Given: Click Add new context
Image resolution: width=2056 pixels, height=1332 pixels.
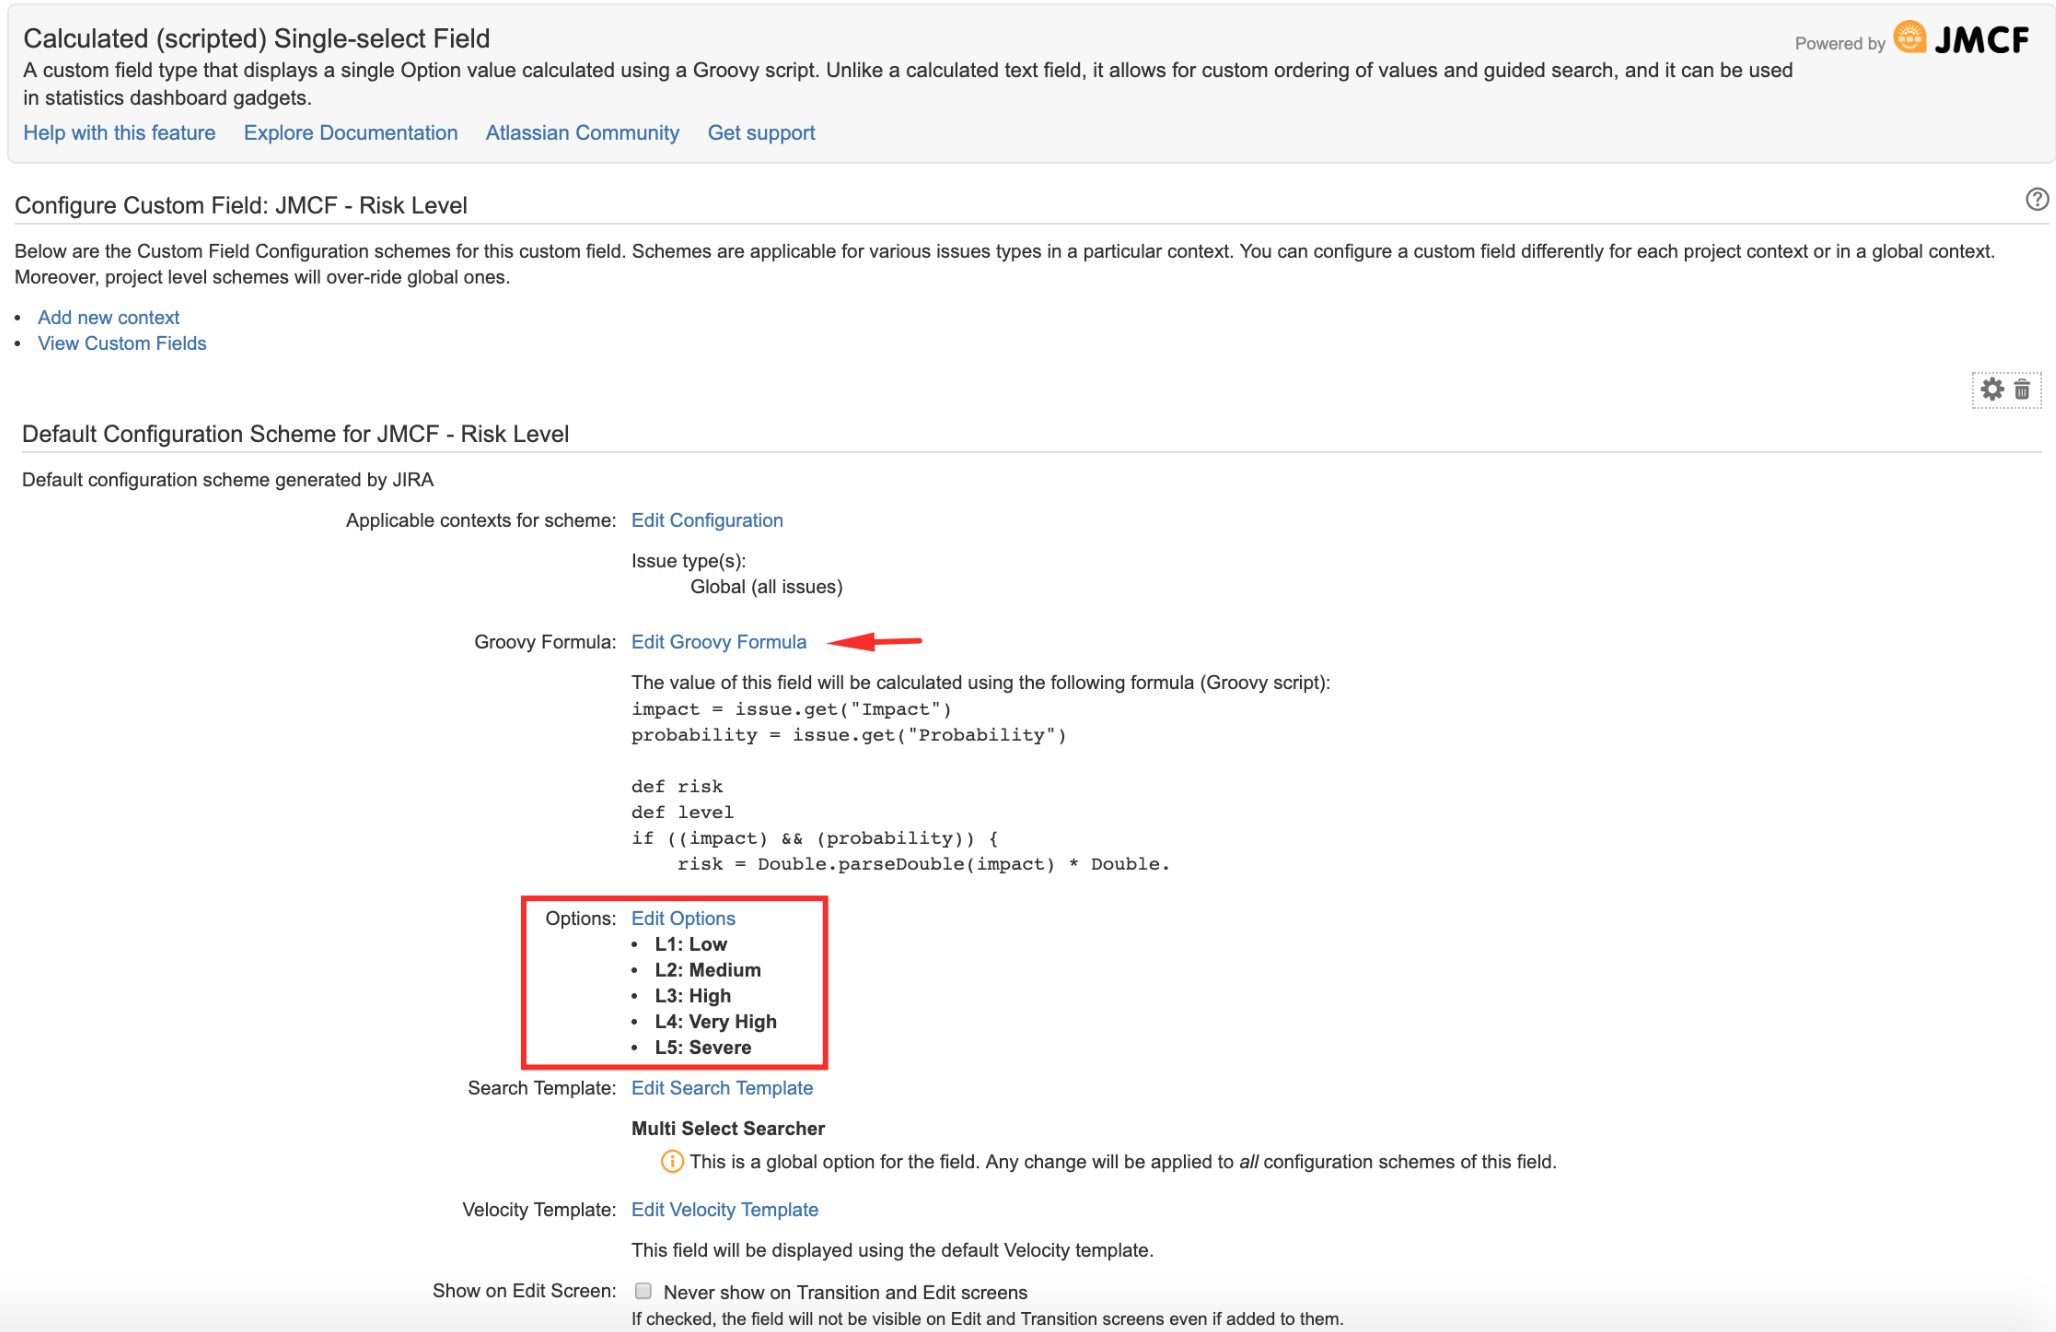Looking at the screenshot, I should [x=109, y=317].
